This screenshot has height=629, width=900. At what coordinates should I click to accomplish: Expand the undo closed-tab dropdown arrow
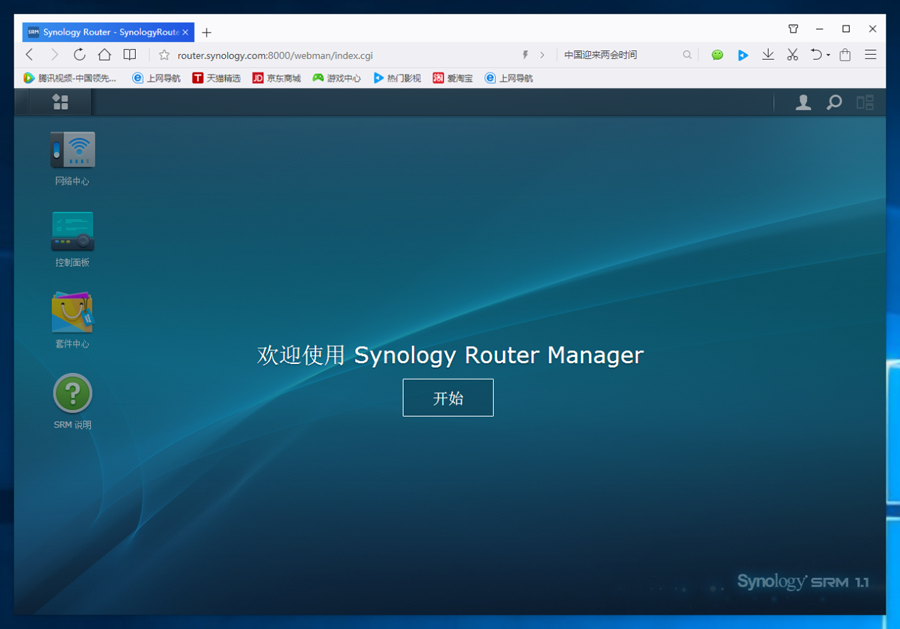pyautogui.click(x=828, y=56)
